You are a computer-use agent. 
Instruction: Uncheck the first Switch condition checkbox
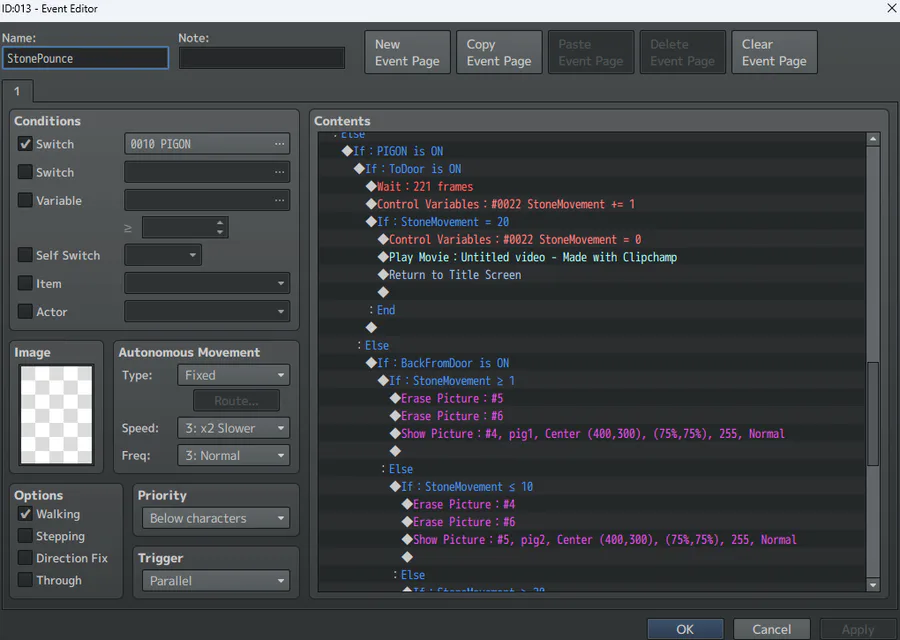point(25,144)
